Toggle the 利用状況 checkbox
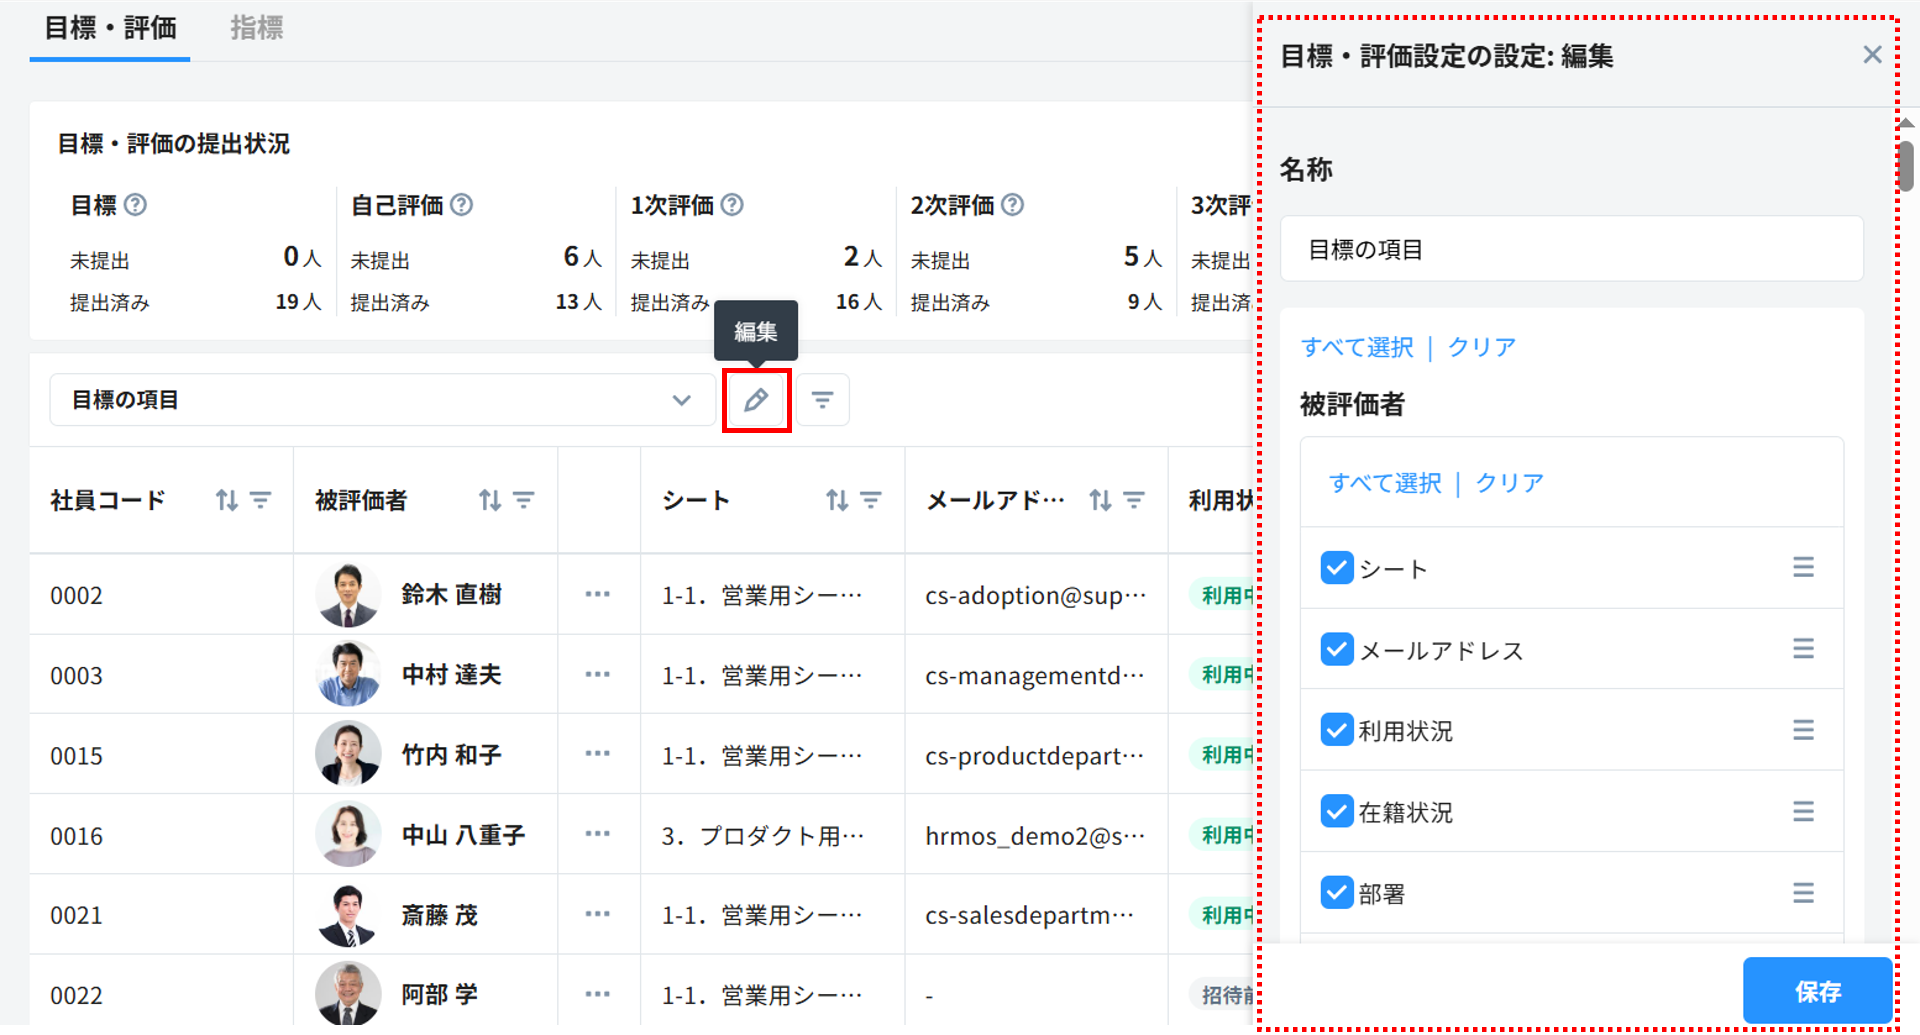Viewport: 1920px width, 1035px height. 1336,730
